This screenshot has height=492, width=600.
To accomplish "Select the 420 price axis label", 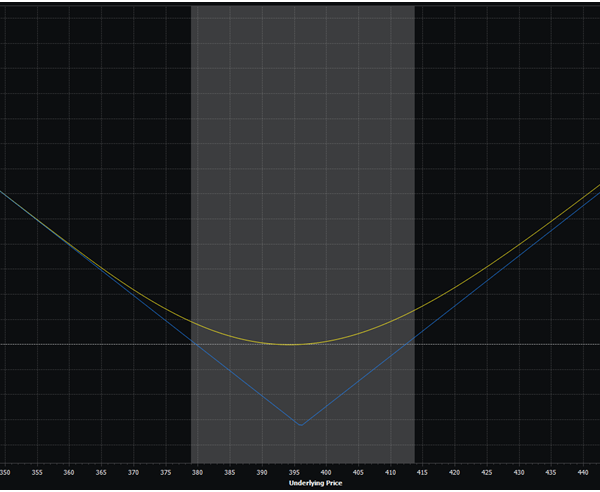I will point(454,471).
